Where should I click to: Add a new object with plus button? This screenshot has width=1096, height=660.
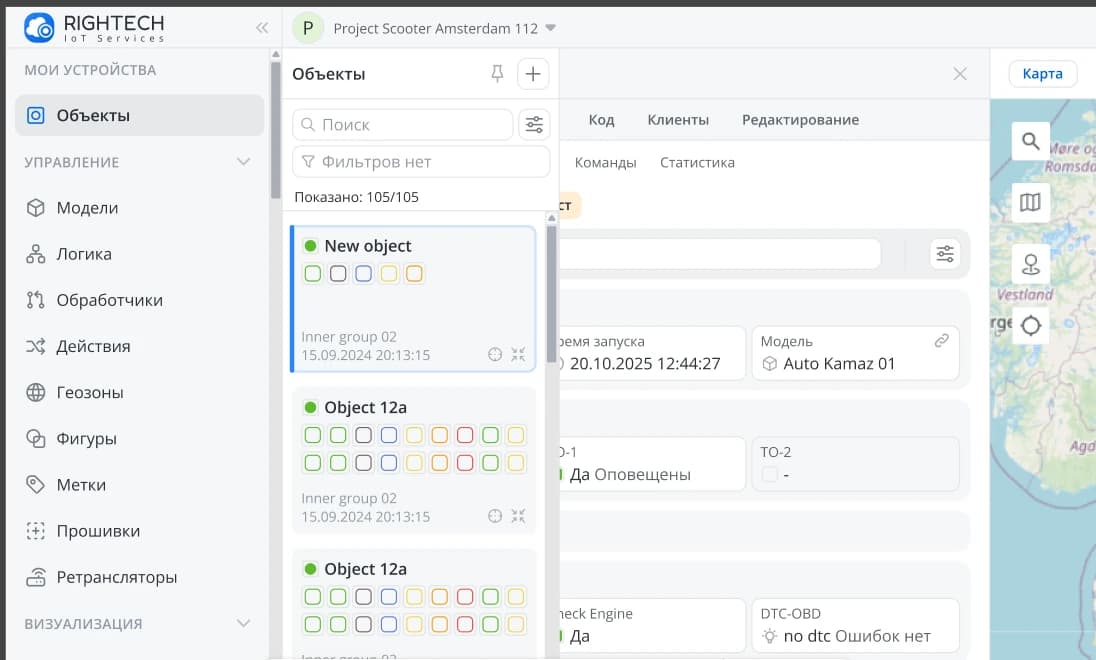click(533, 74)
